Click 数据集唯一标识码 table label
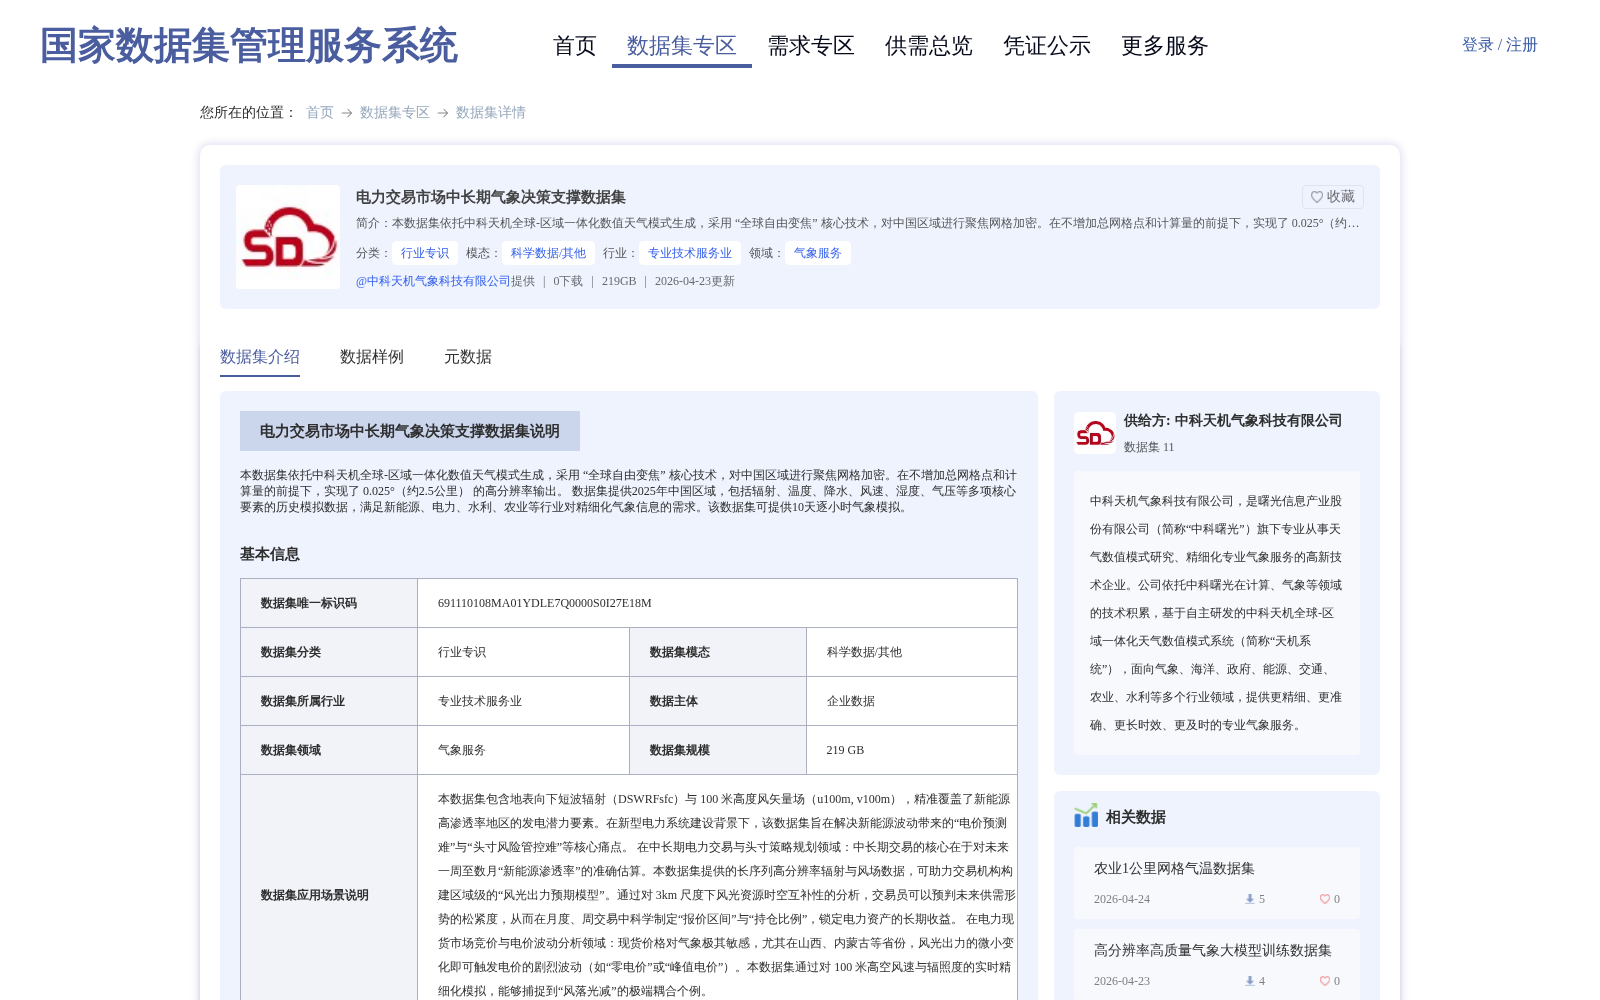1600x1000 pixels. [x=309, y=603]
